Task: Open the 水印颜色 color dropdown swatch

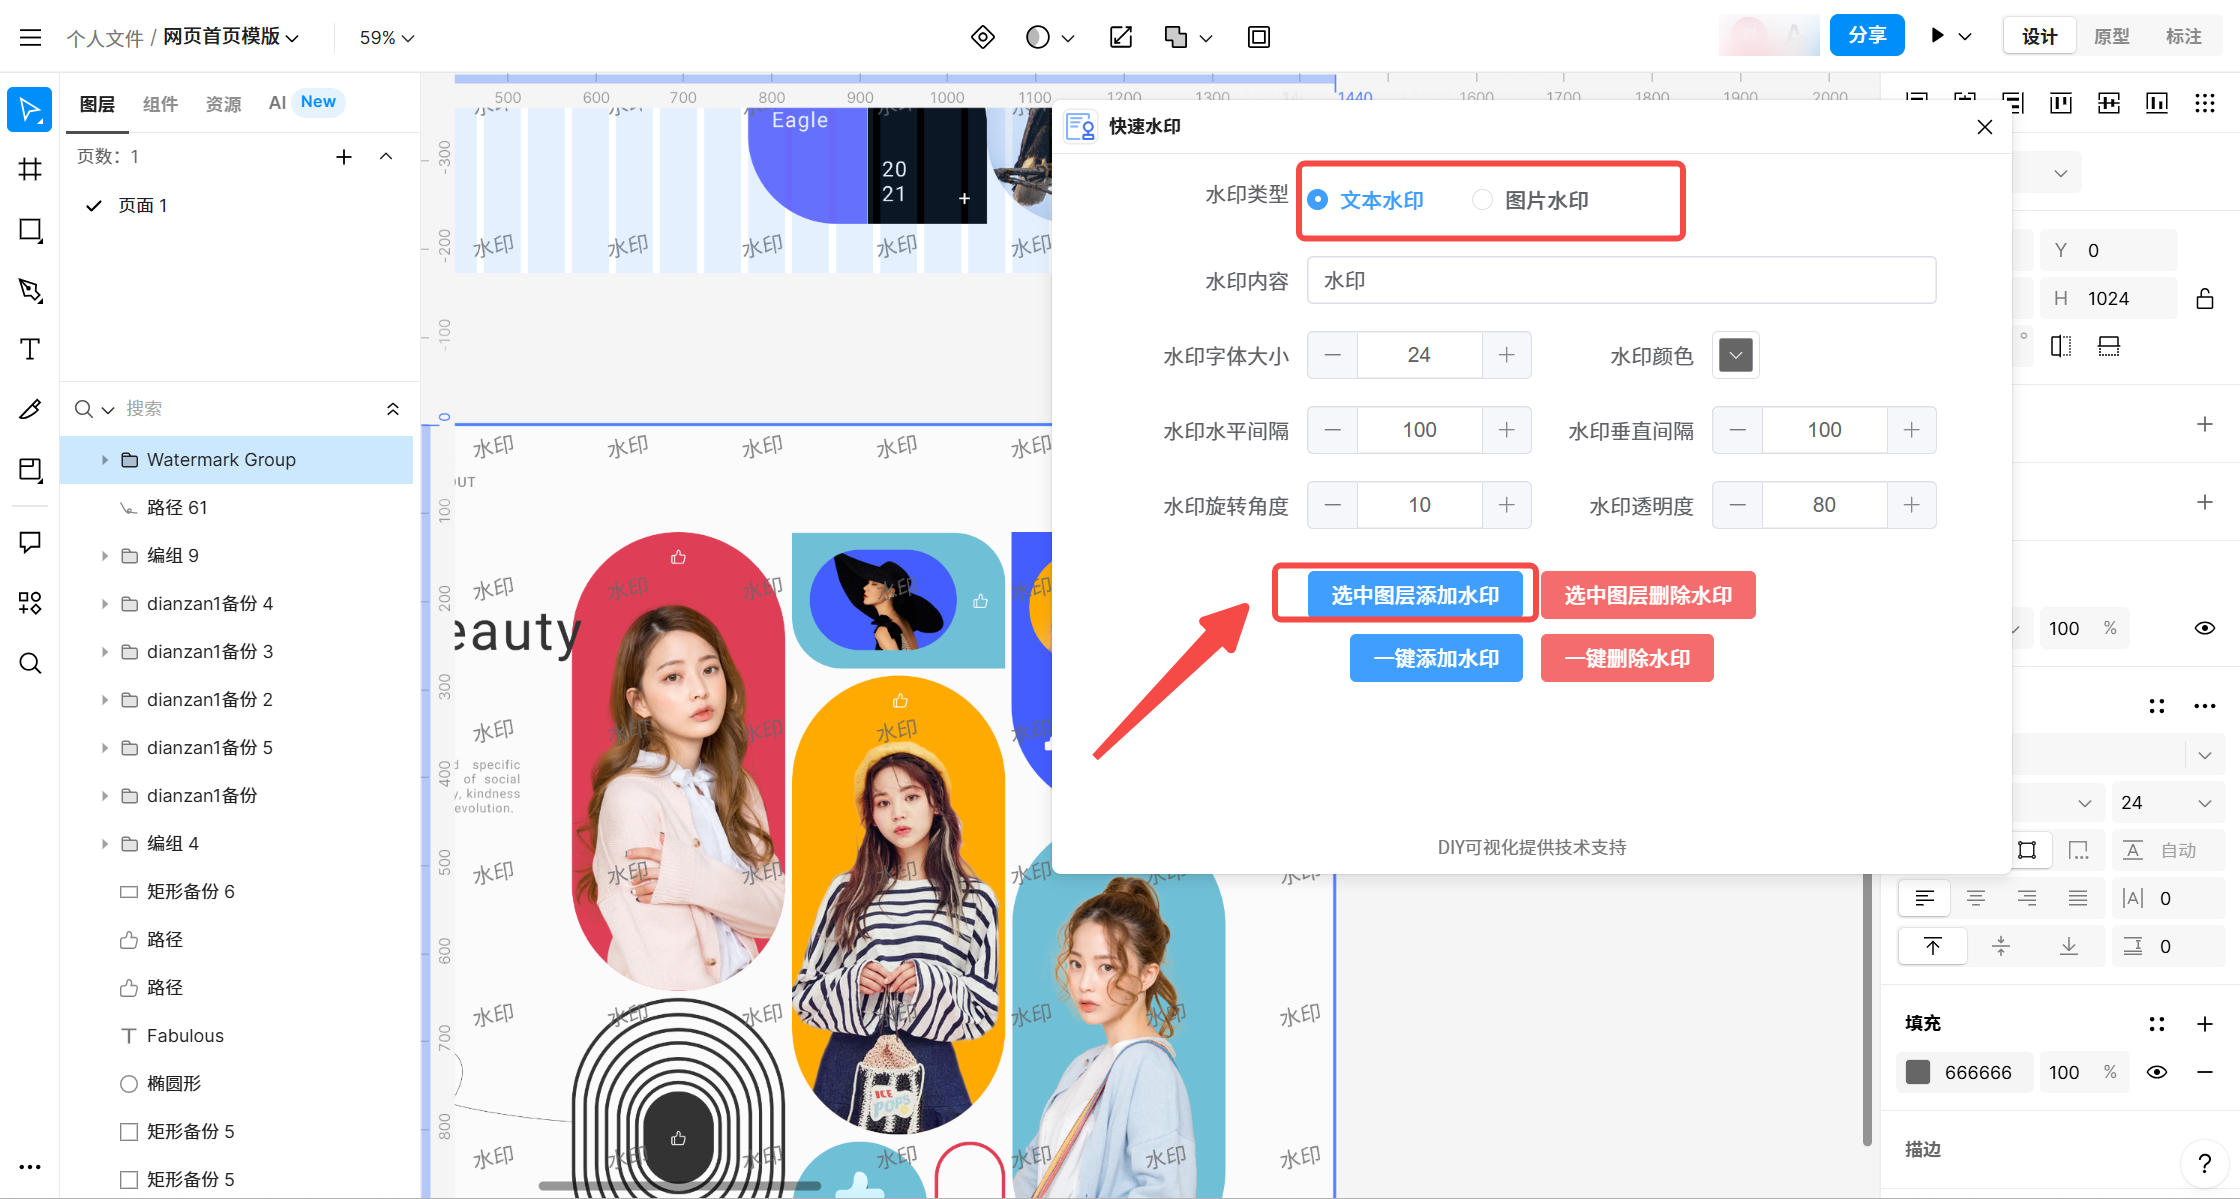Action: click(x=1736, y=355)
